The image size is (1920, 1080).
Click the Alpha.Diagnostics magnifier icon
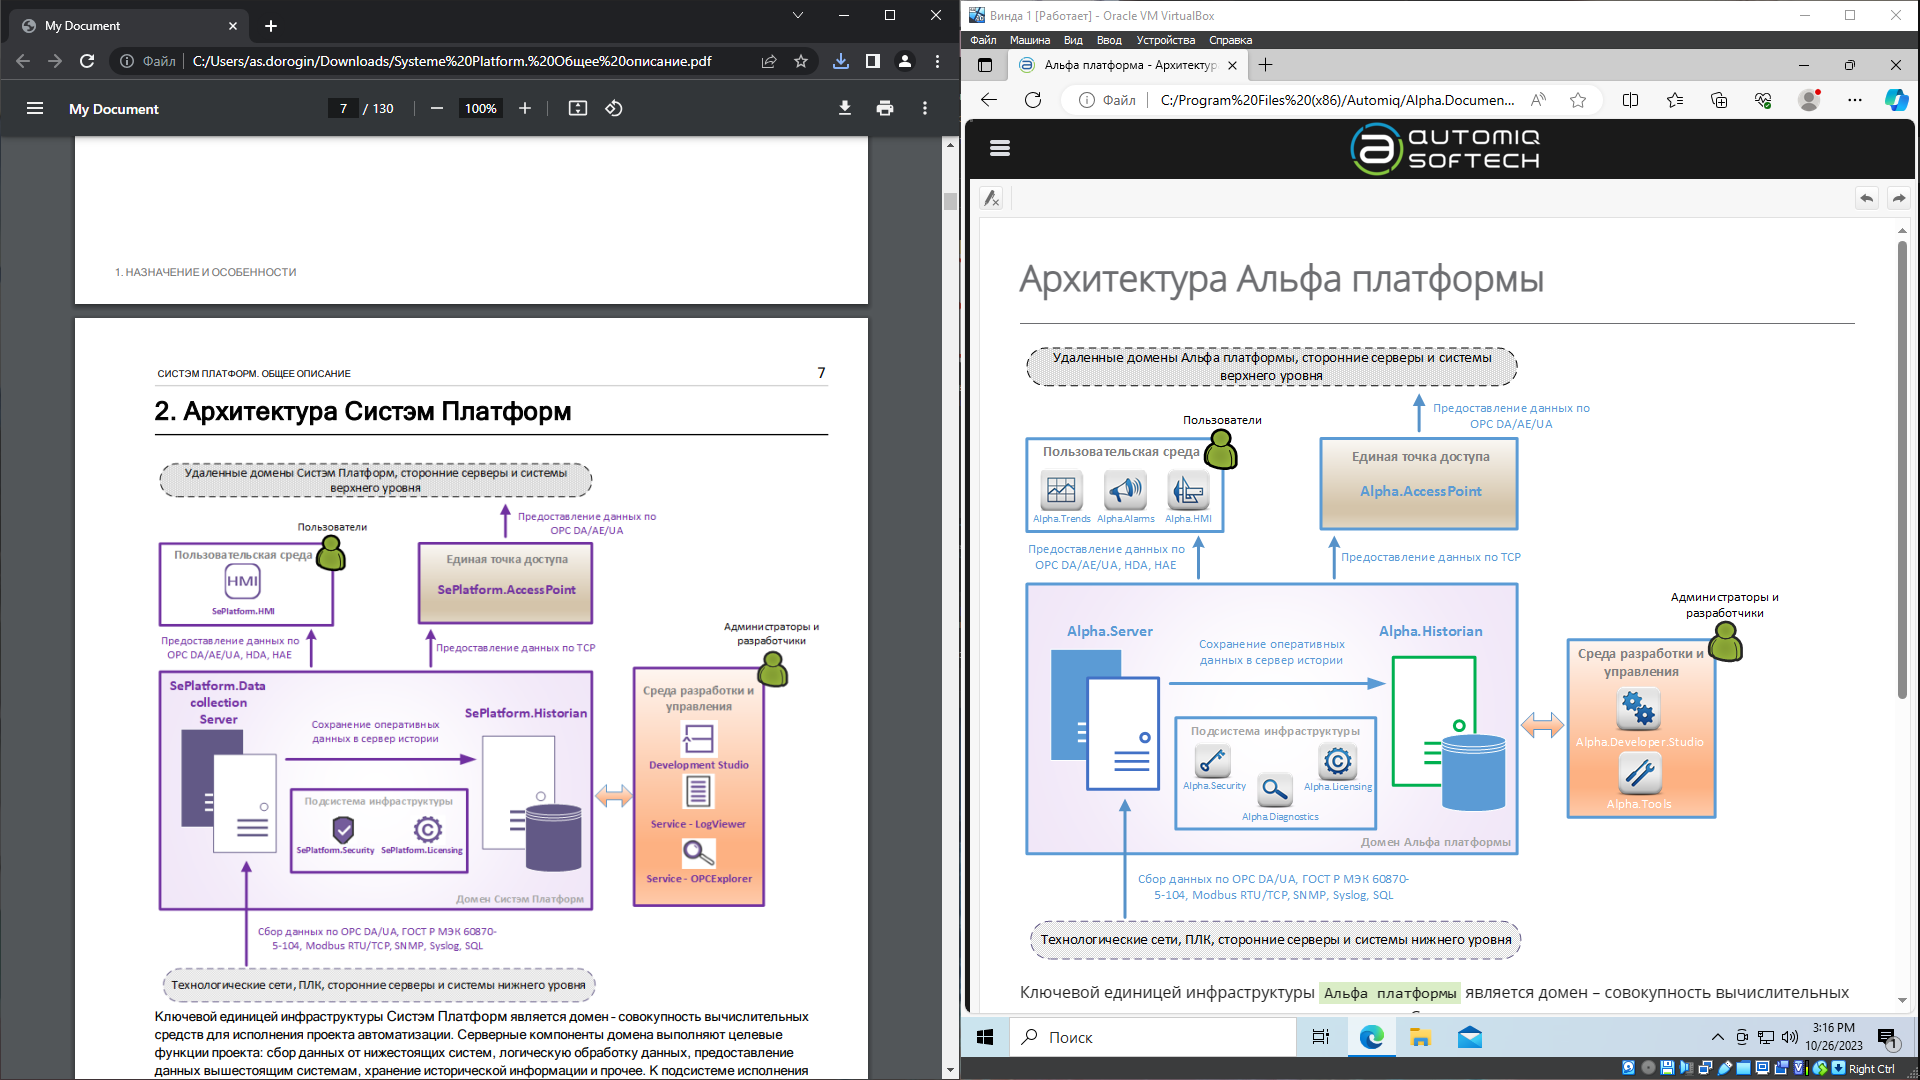[1275, 791]
